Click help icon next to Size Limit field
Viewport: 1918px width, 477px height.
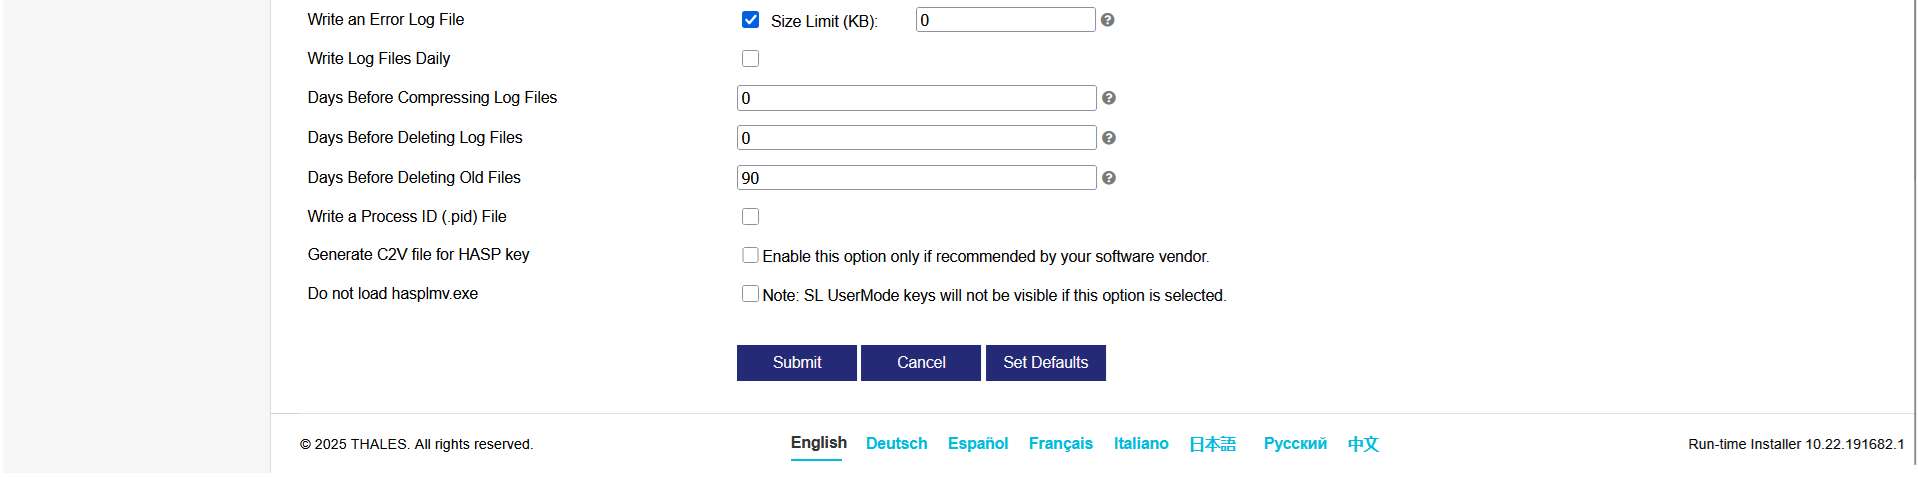pos(1107,20)
